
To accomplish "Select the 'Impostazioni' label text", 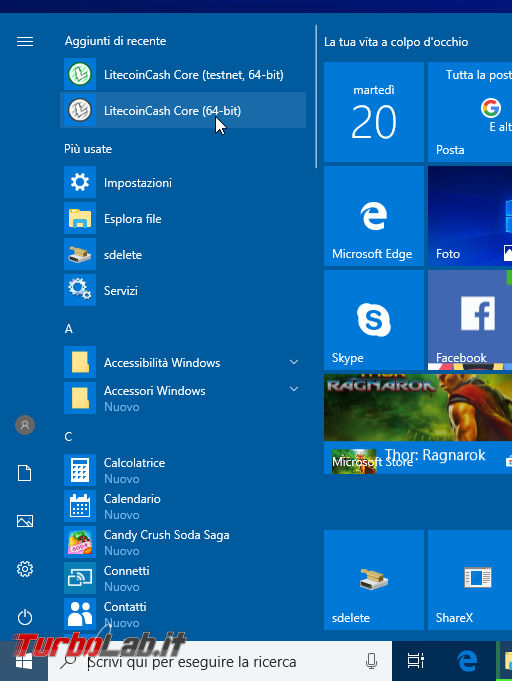I will (138, 183).
